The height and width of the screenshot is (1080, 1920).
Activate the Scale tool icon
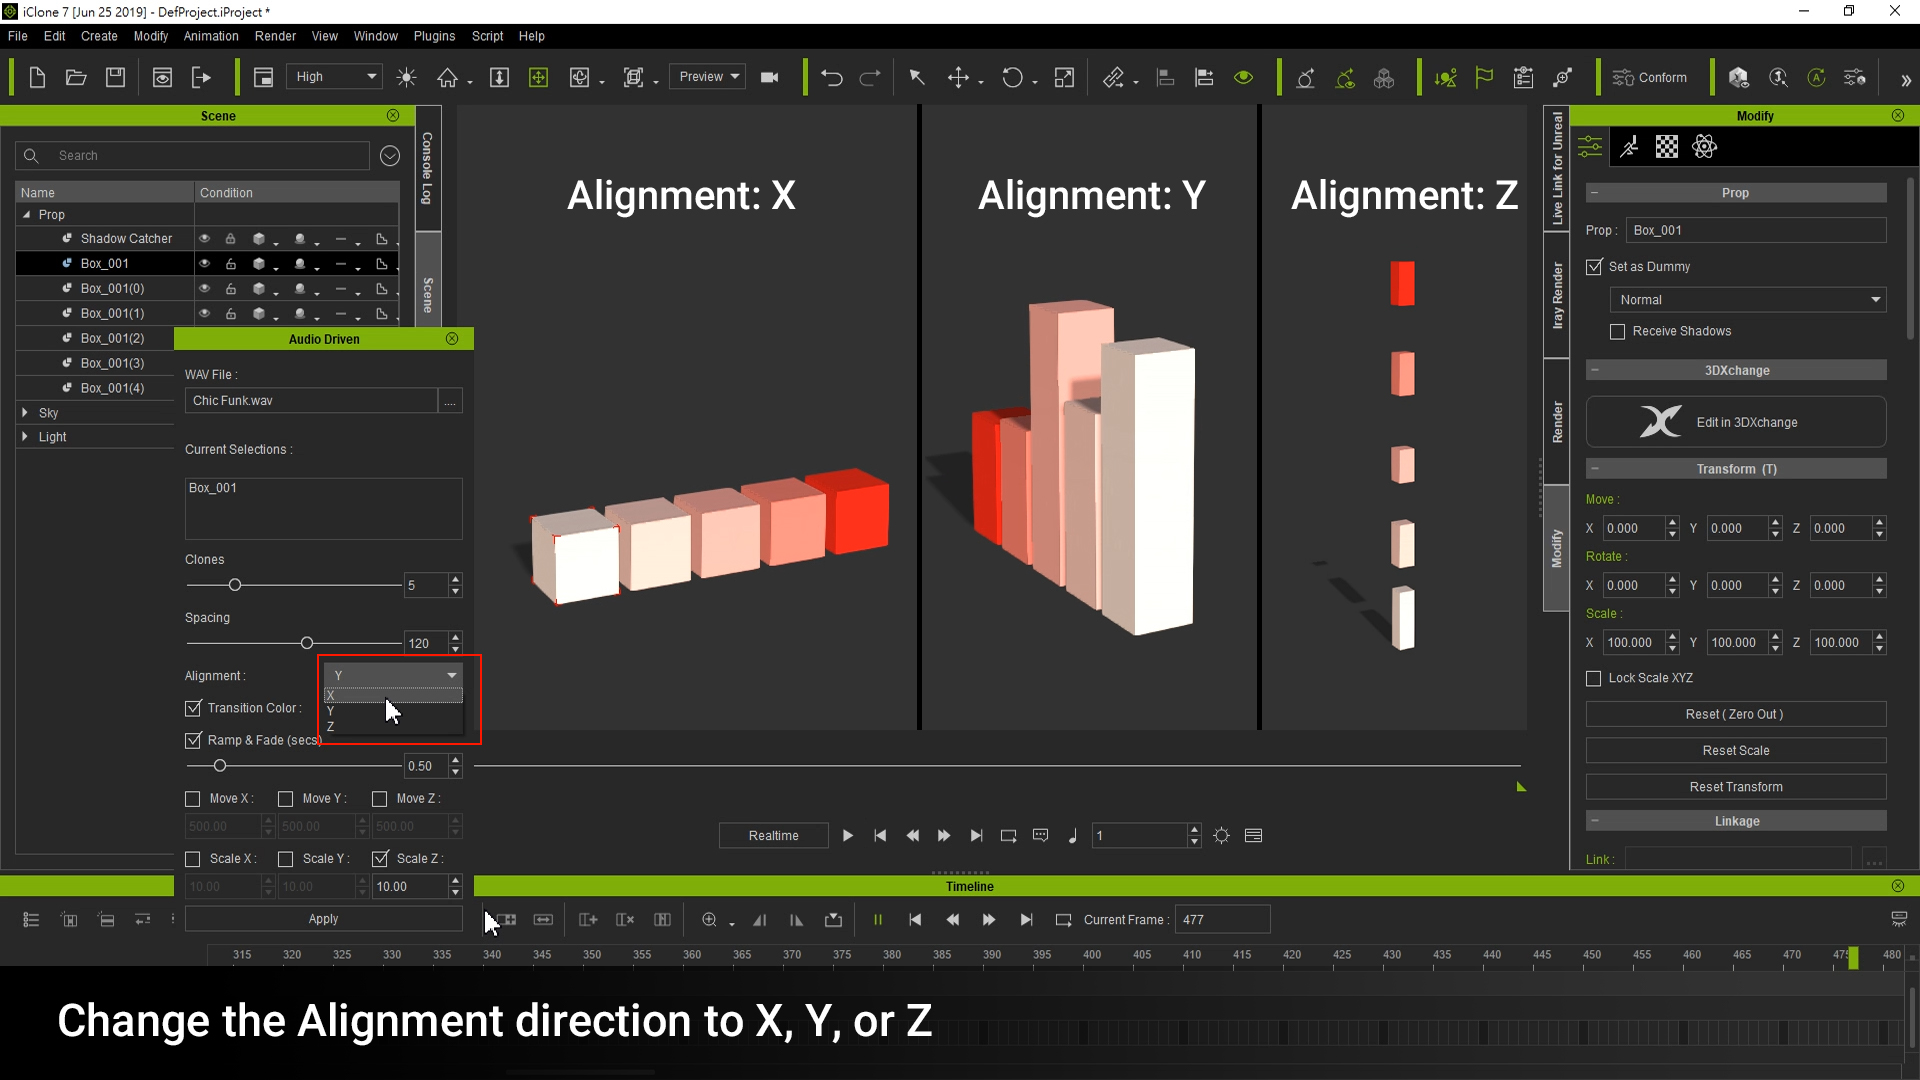(1064, 77)
